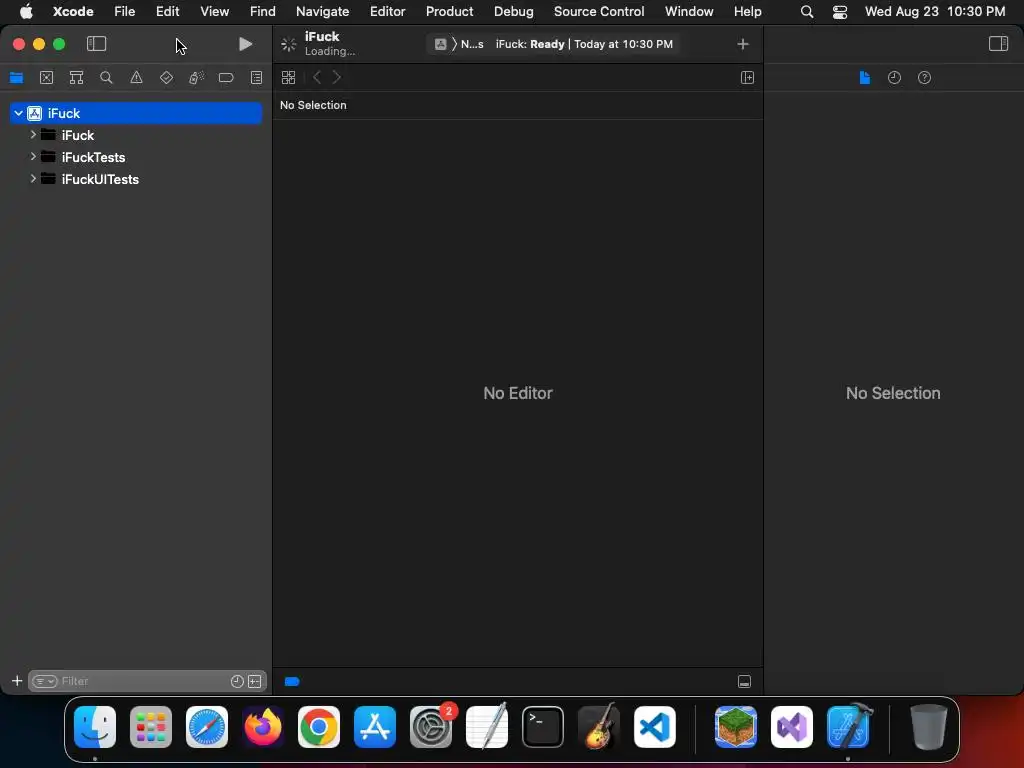Screen dimensions: 1024x768
Task: Run the project with the play button
Action: coord(246,44)
